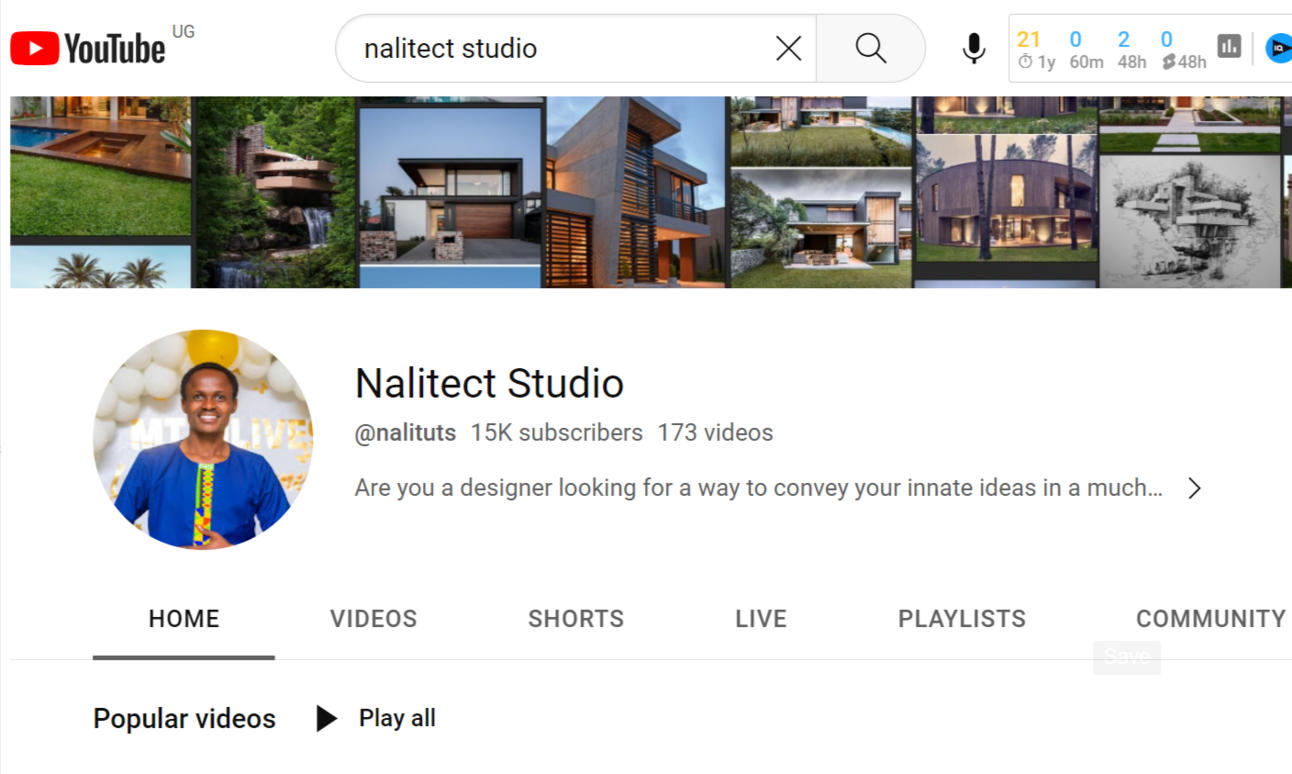Start a voice search with the microphone icon

point(972,47)
